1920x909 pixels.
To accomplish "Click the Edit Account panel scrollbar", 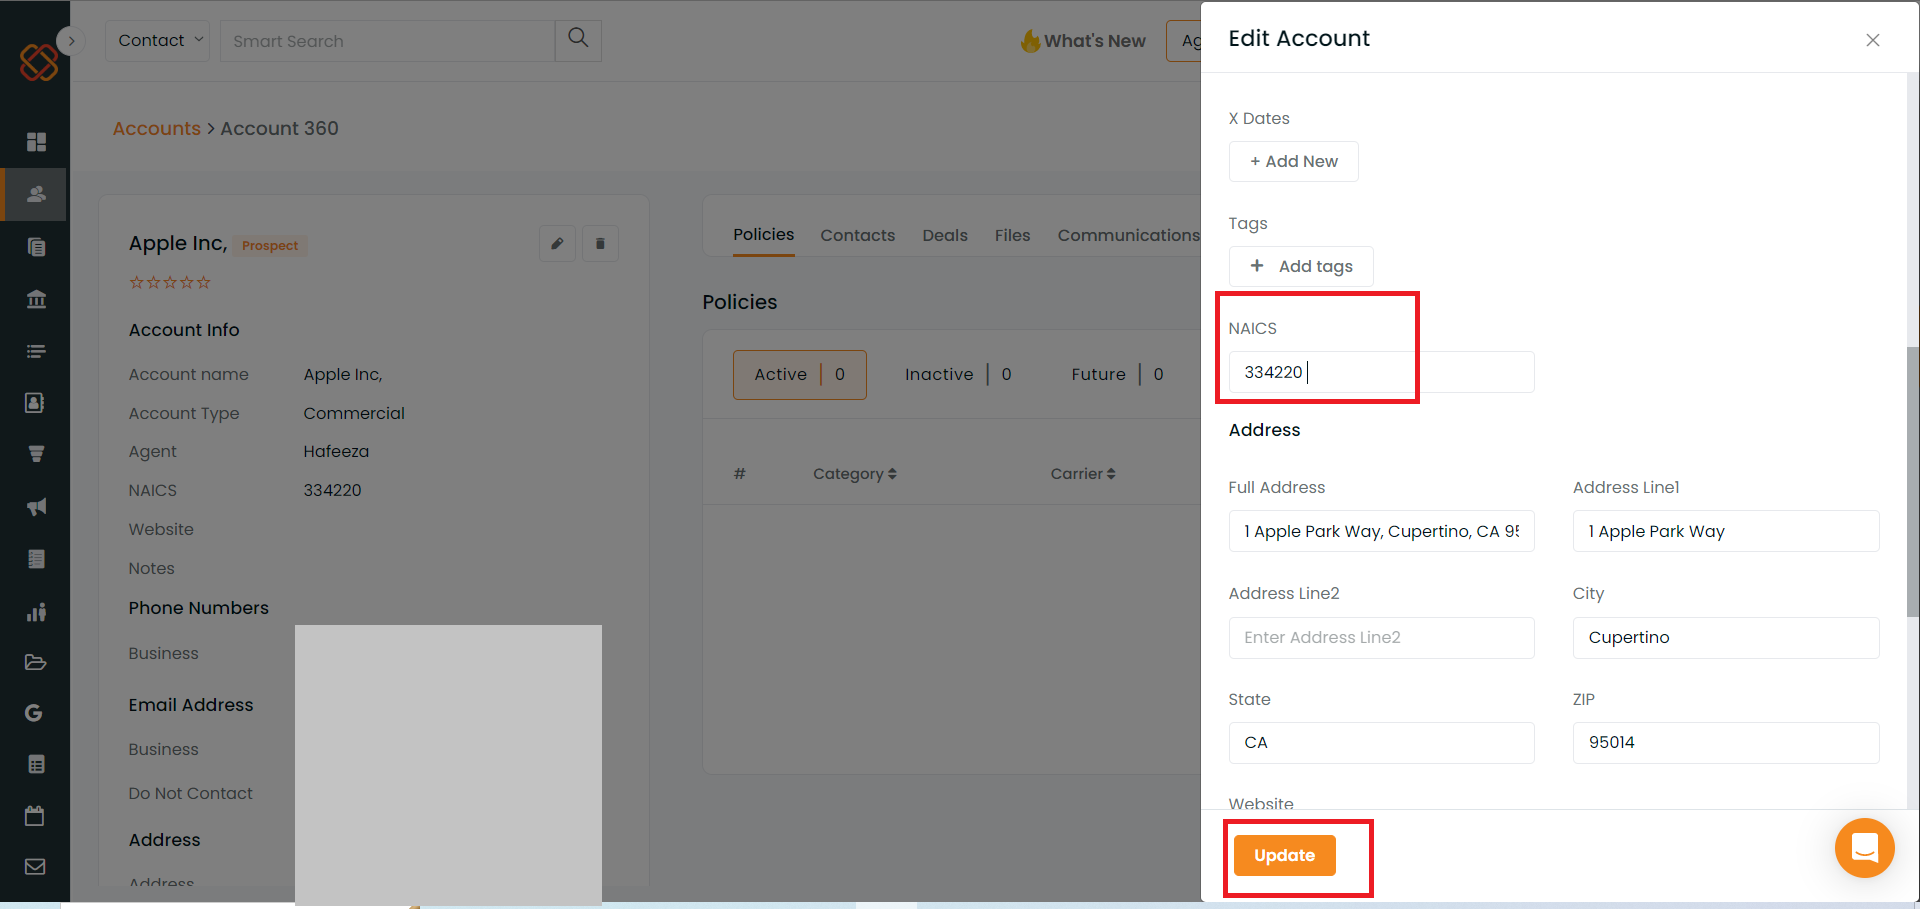I will coord(1912,480).
